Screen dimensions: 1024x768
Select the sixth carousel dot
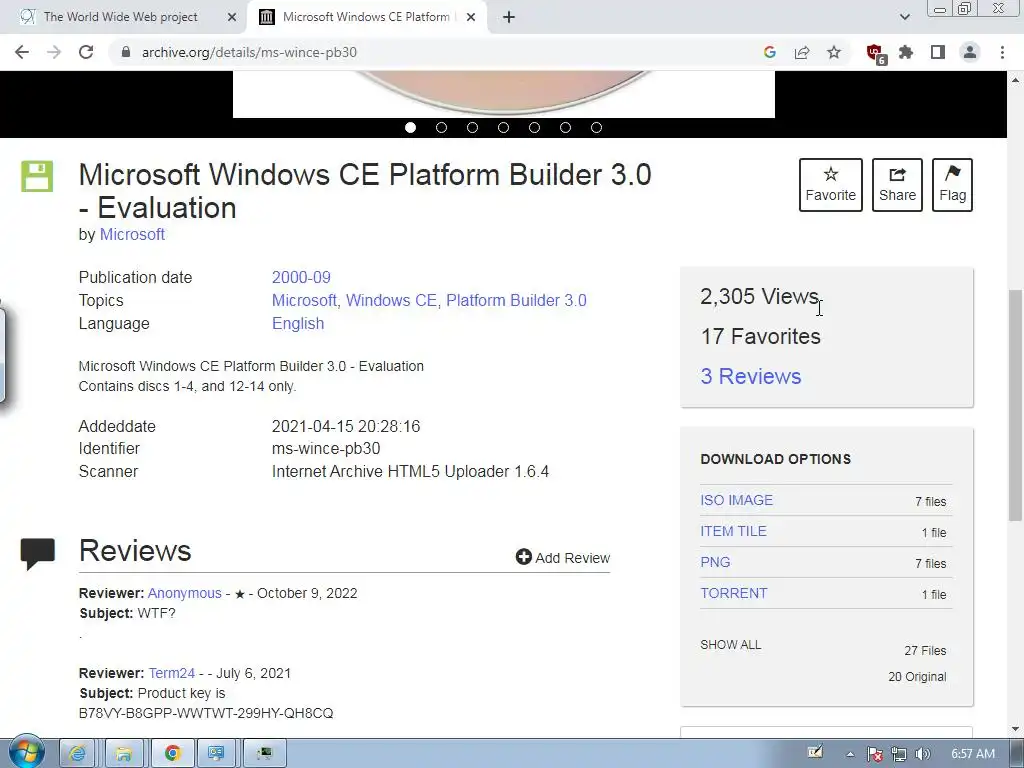[566, 127]
